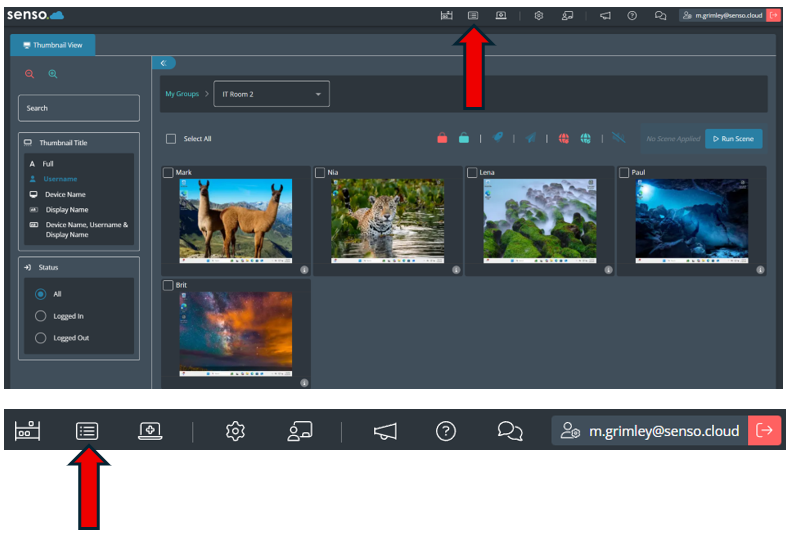Click the teal globe unblock web icon
The width and height of the screenshot is (788, 533).
pyautogui.click(x=585, y=138)
